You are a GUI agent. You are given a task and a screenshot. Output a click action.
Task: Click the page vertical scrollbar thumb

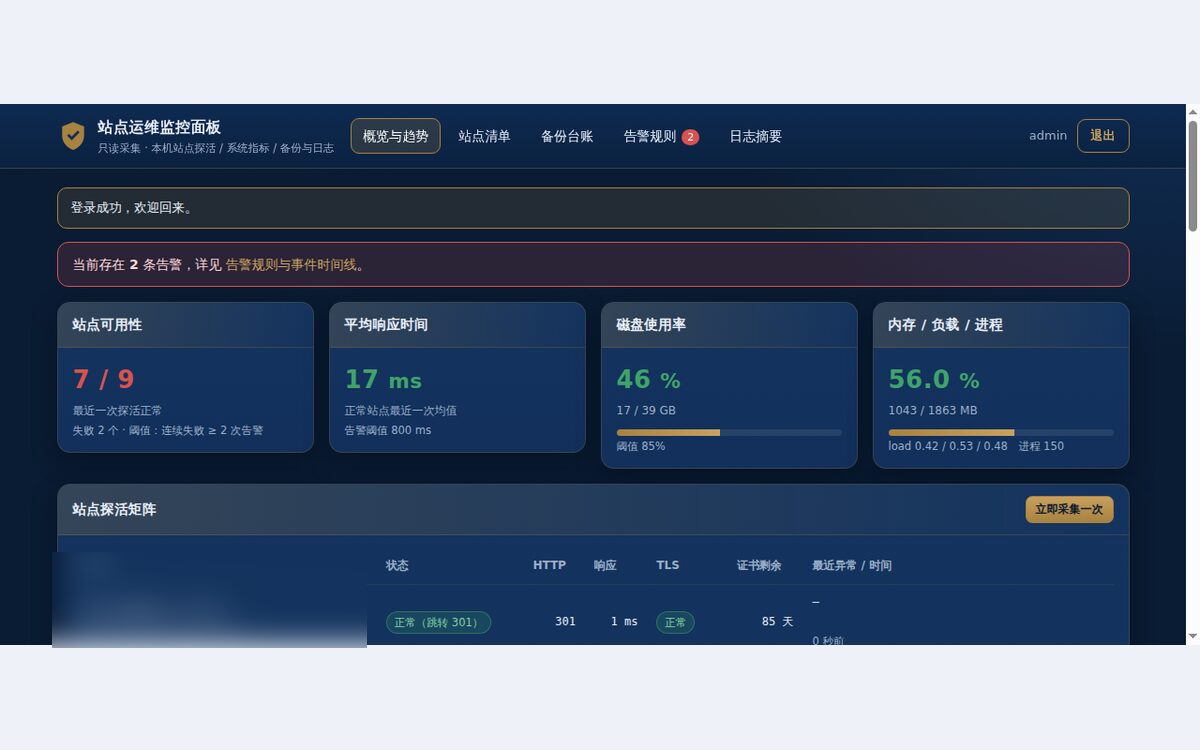pos(1192,176)
